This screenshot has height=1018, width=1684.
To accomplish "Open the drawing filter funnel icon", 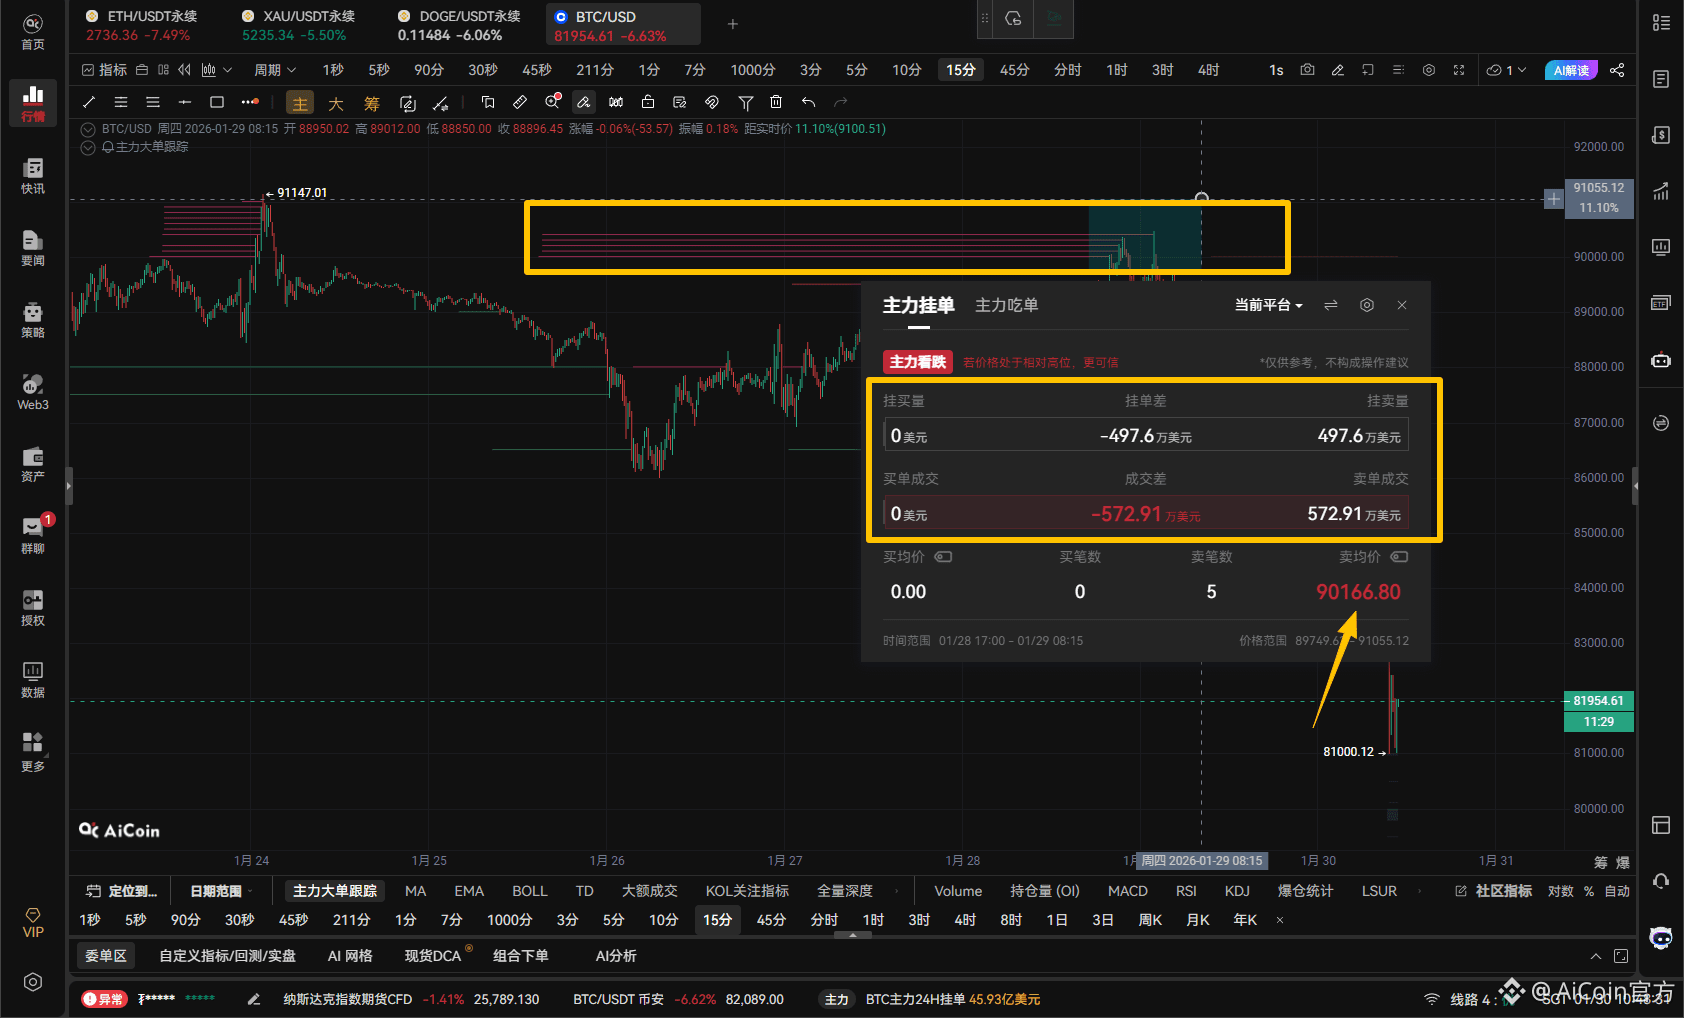I will click(x=745, y=101).
